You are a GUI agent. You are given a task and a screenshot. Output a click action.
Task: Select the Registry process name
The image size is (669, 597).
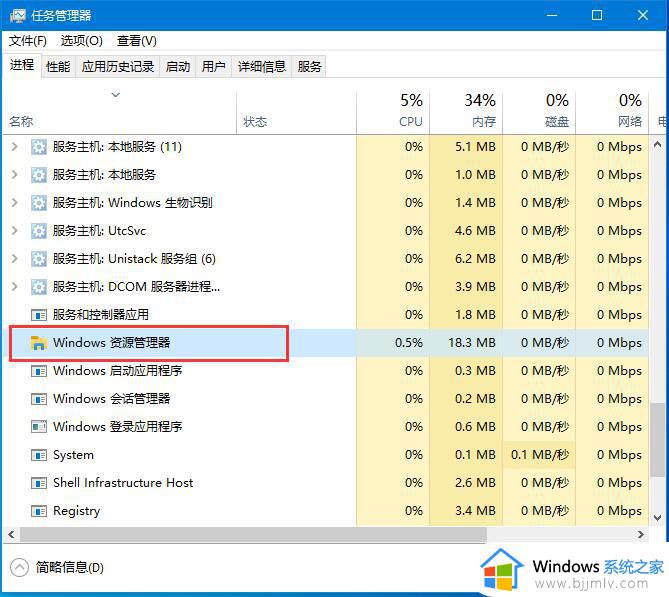76,511
